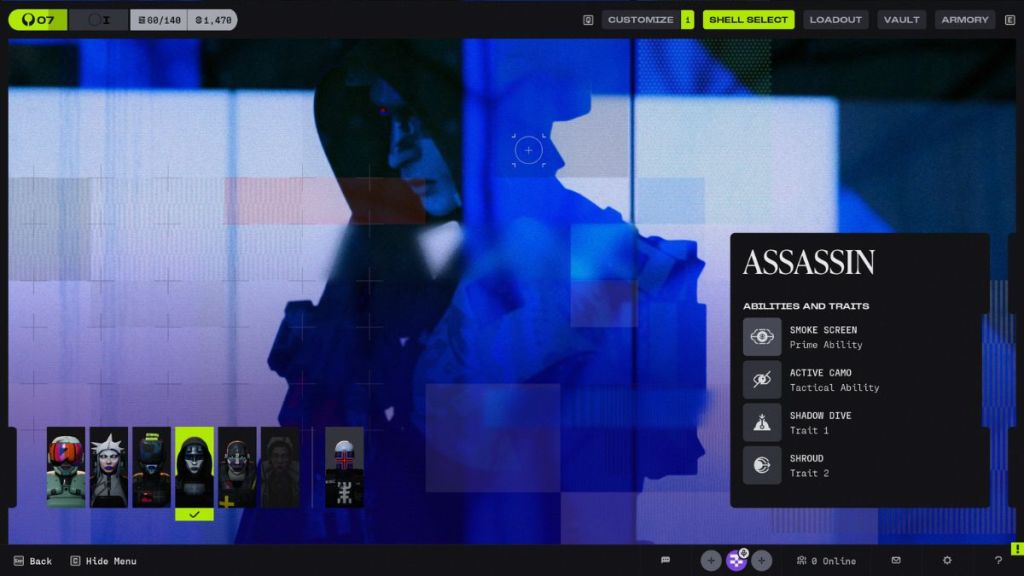
Task: Open the Loadout tab
Action: pyautogui.click(x=835, y=20)
